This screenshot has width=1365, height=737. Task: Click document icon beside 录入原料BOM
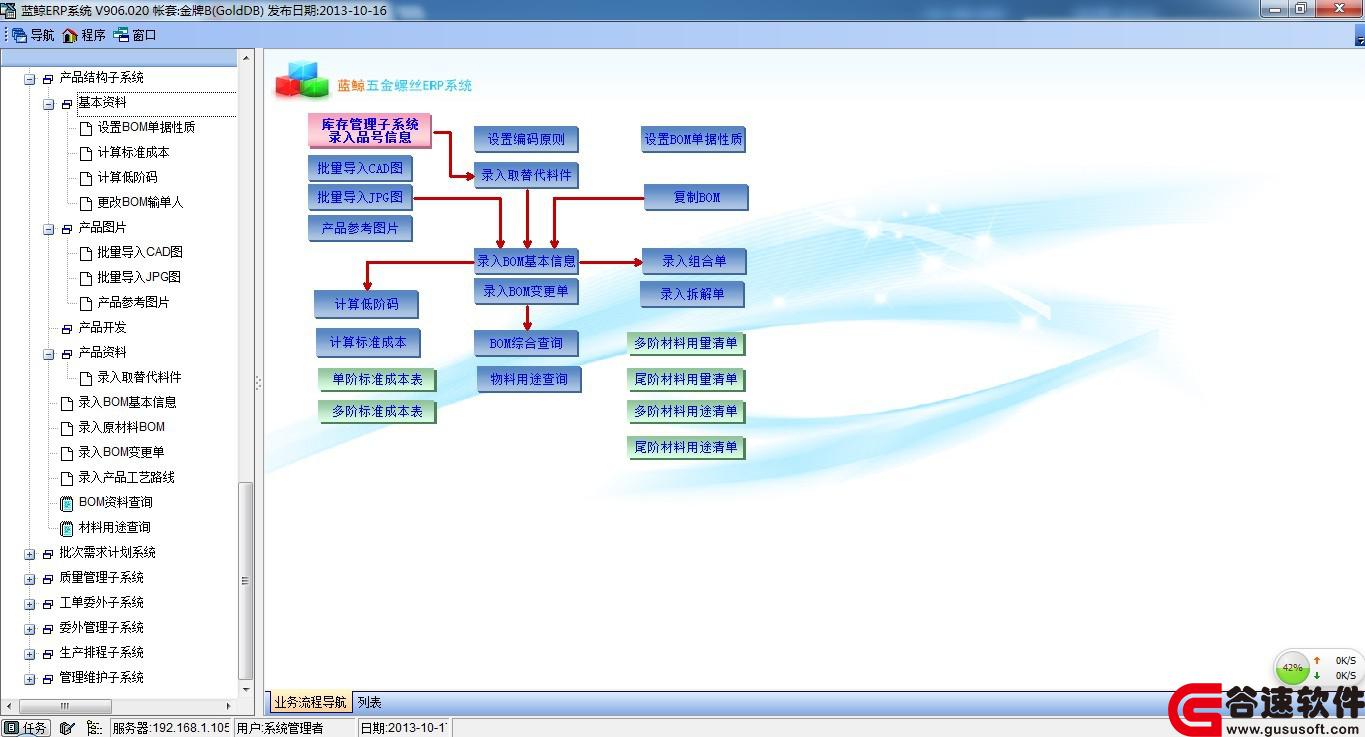pyautogui.click(x=67, y=427)
